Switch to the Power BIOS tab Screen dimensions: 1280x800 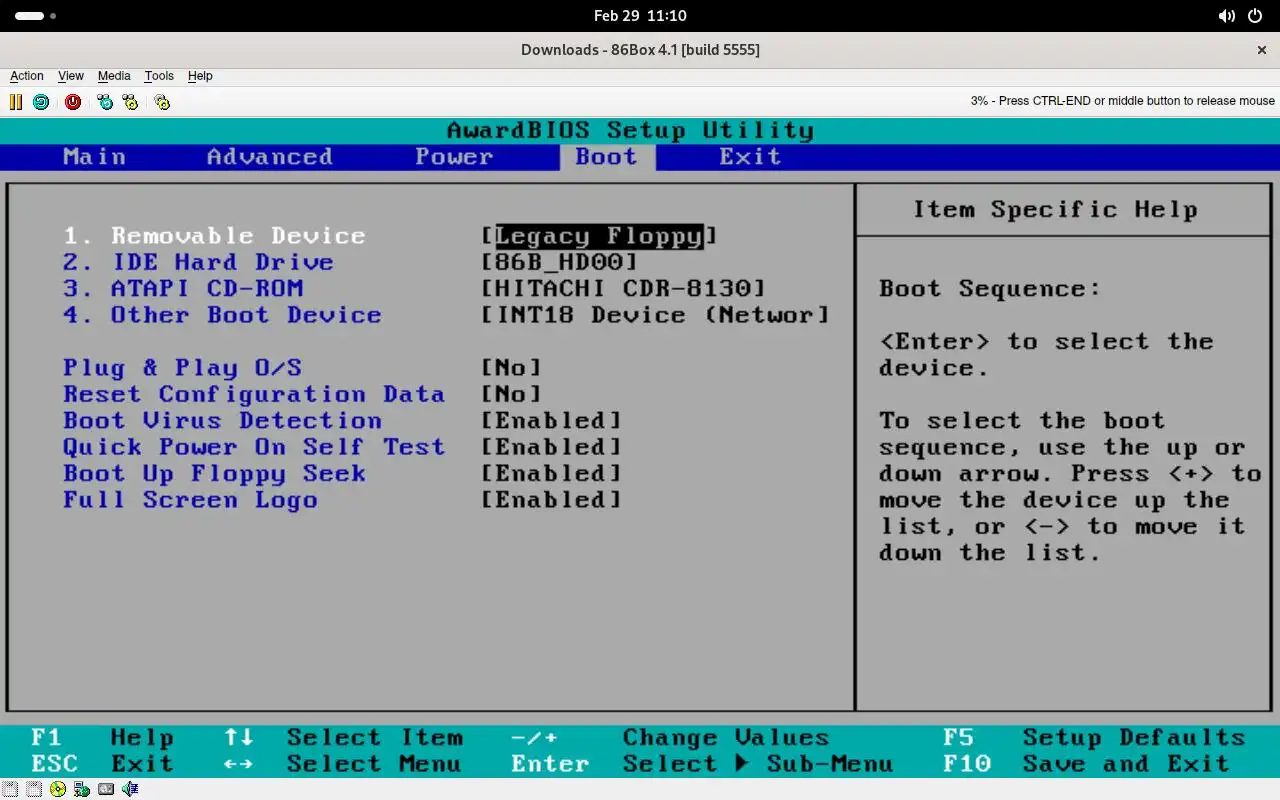tap(454, 157)
